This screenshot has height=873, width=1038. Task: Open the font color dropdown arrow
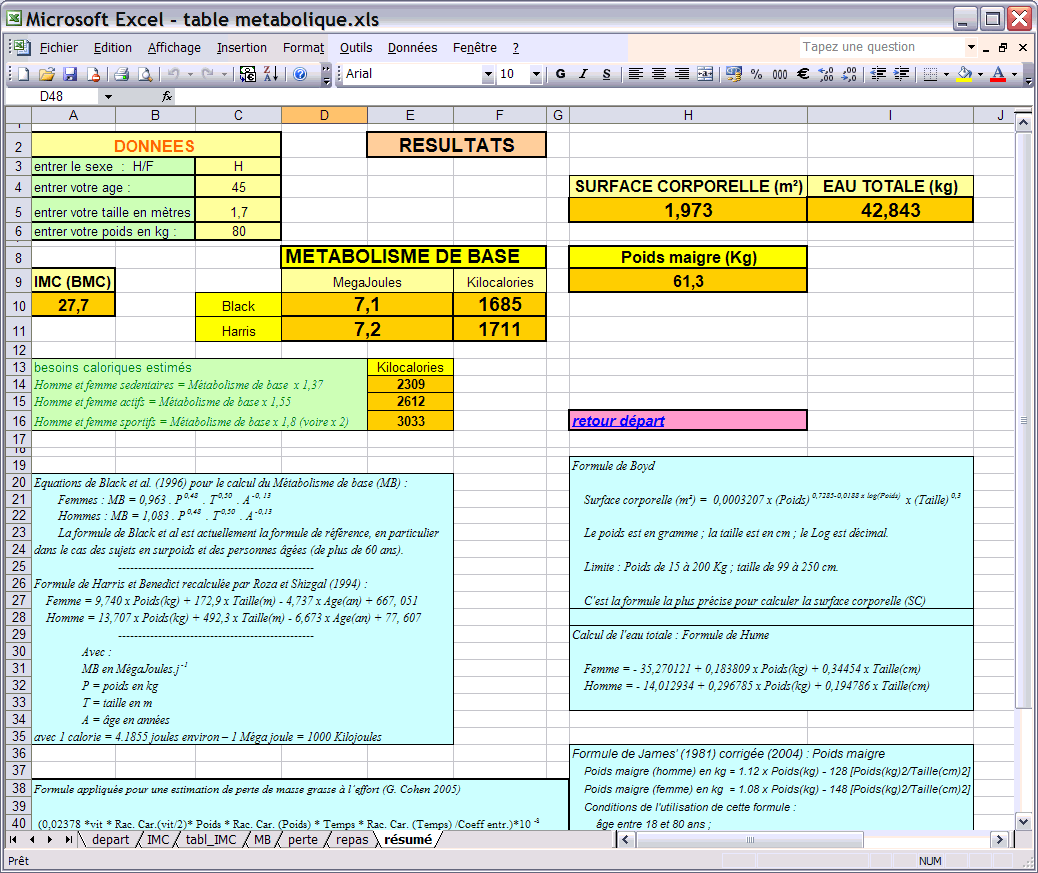[x=1014, y=74]
